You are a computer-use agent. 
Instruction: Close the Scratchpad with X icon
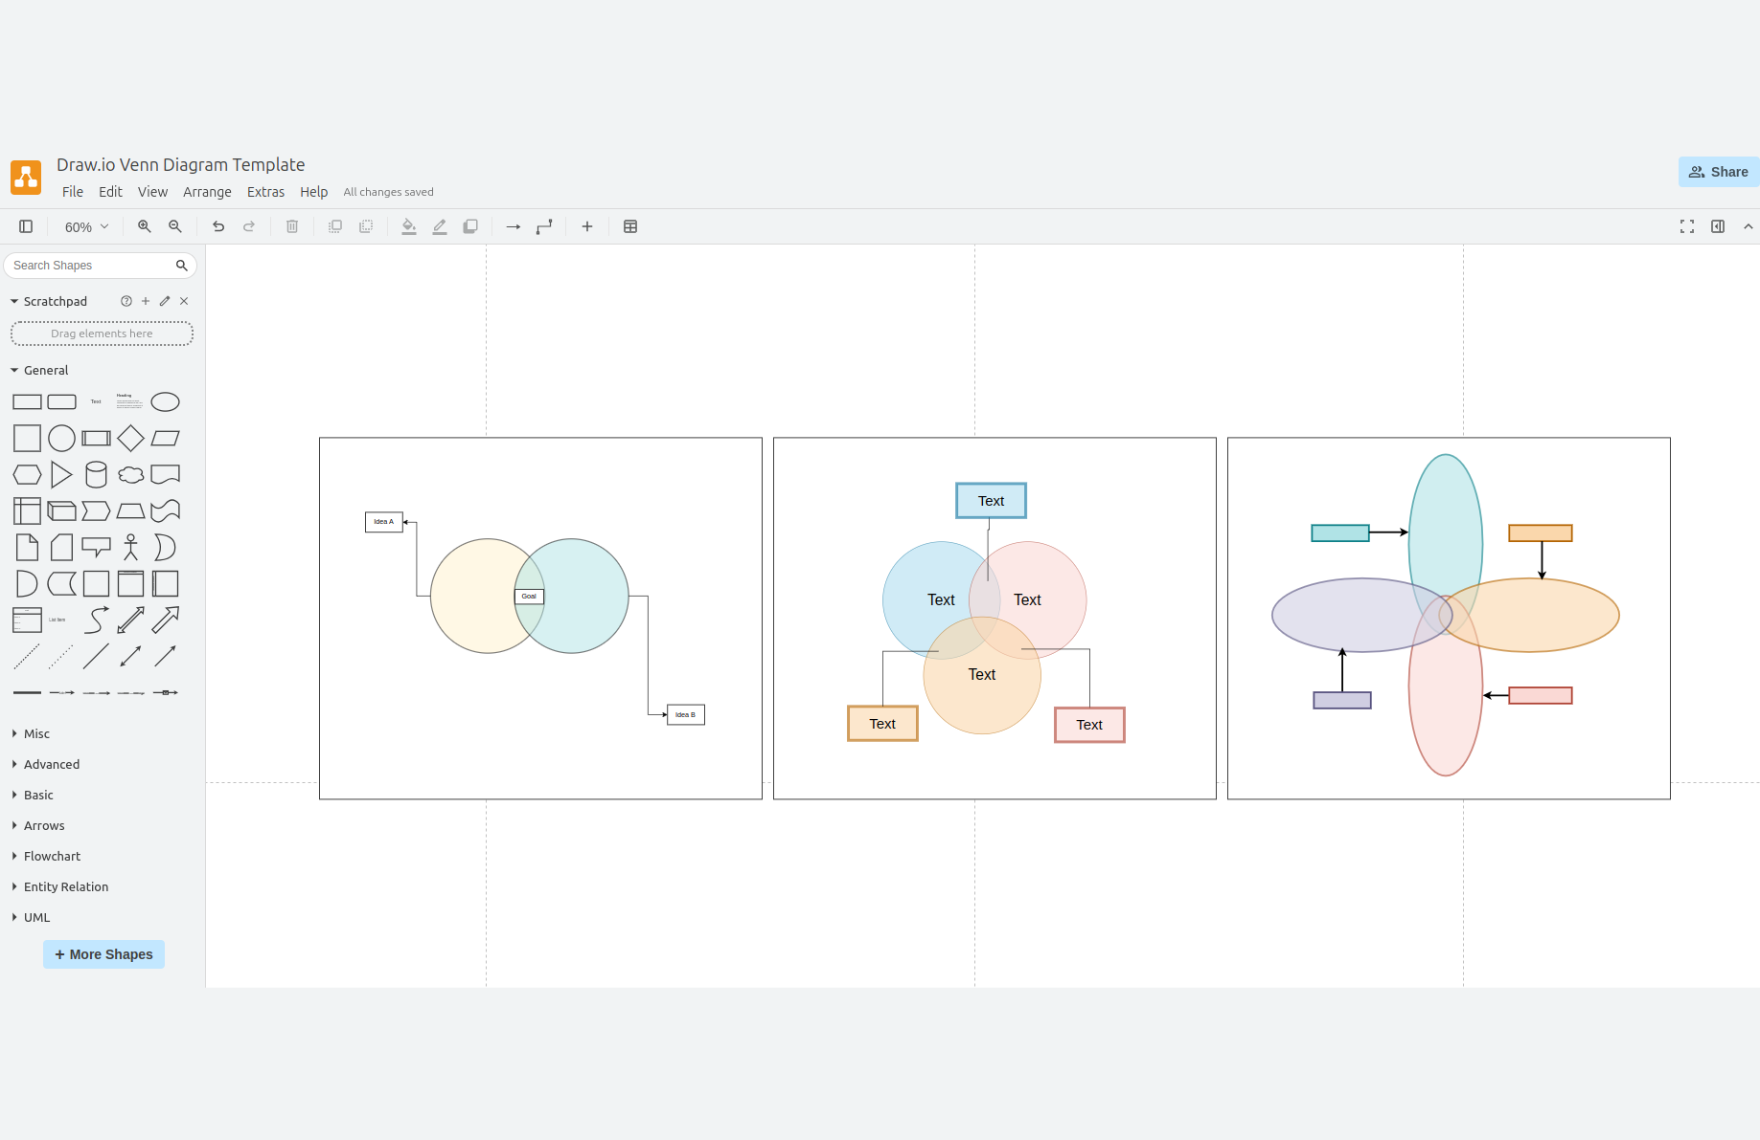click(184, 301)
